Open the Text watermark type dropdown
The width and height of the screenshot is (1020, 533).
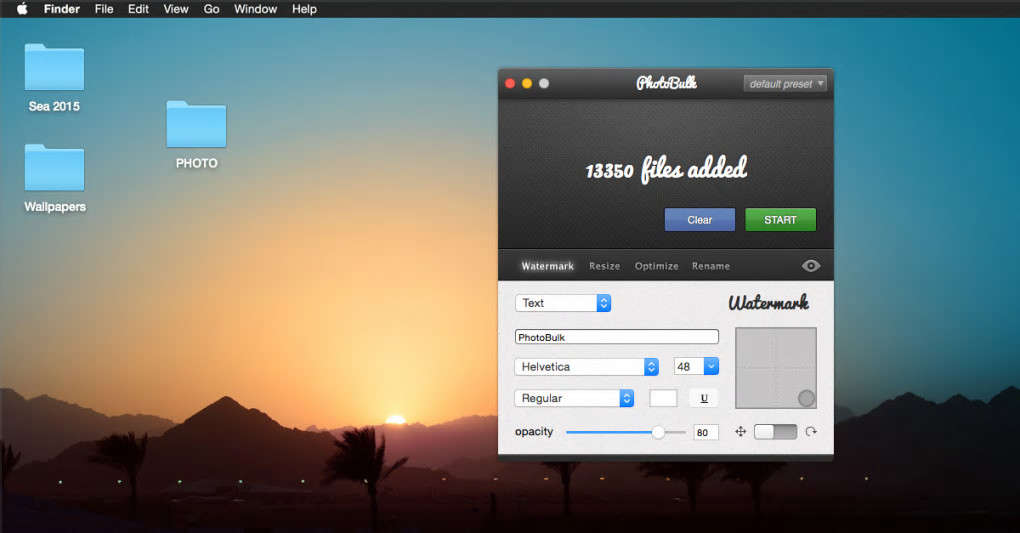(563, 303)
